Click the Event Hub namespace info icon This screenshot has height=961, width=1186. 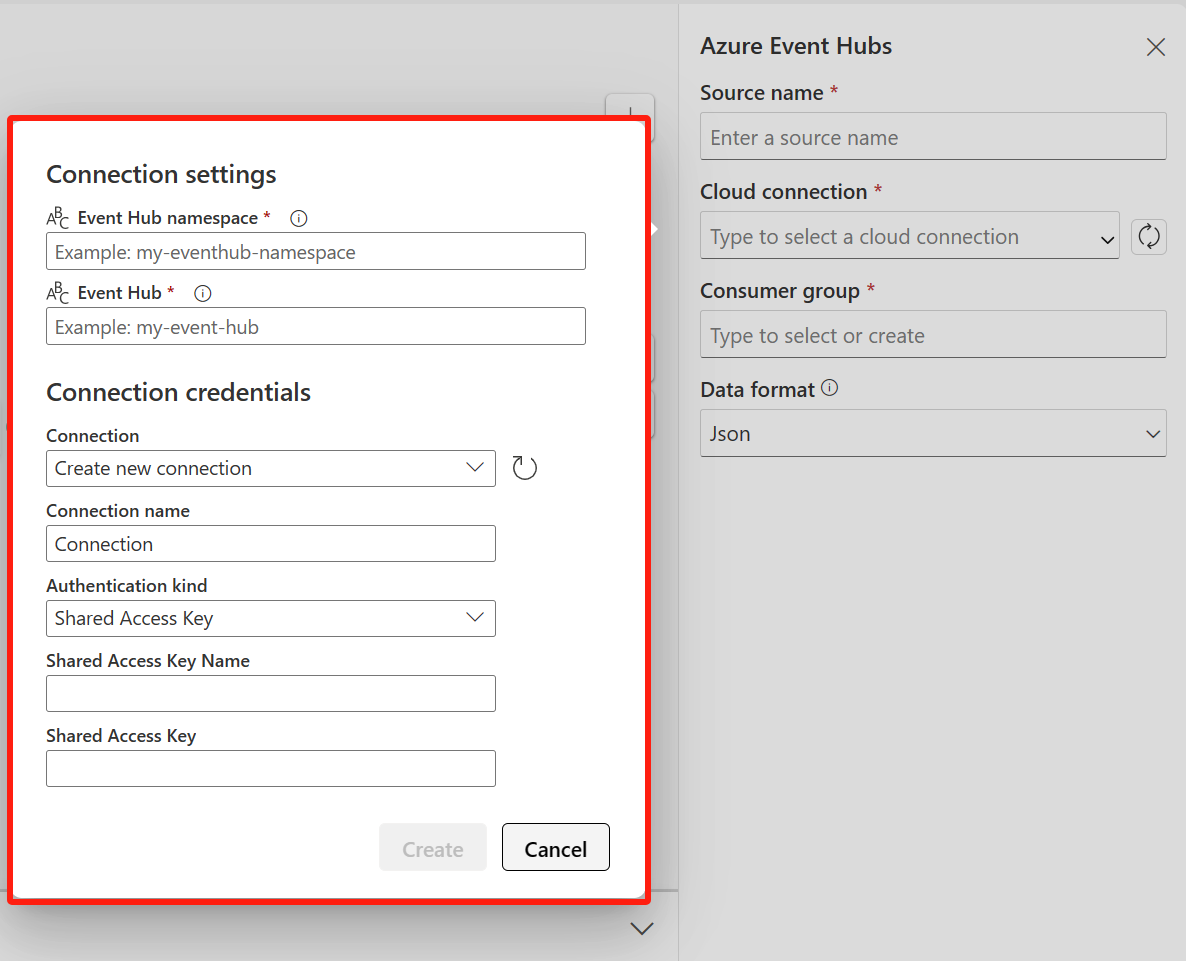pos(299,219)
